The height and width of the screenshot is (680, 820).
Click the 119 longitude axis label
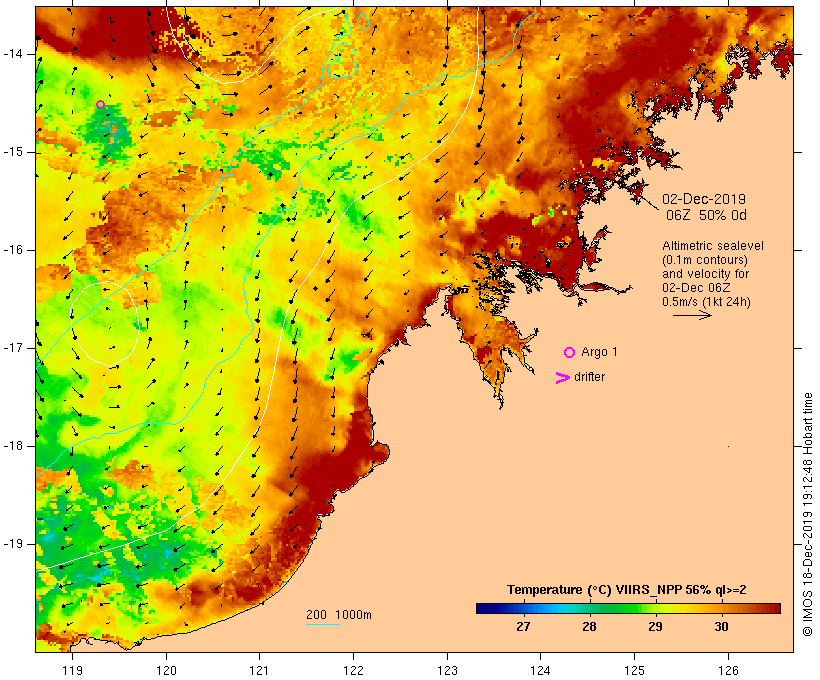(72, 671)
